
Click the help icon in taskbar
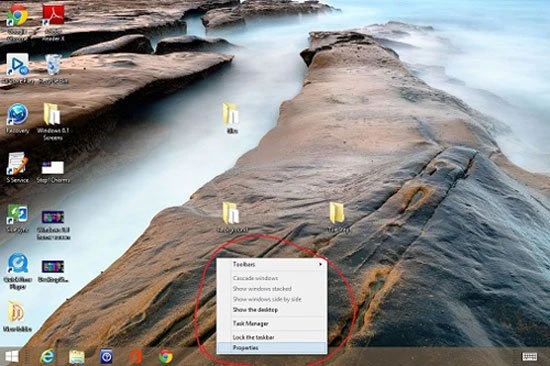coord(106,357)
